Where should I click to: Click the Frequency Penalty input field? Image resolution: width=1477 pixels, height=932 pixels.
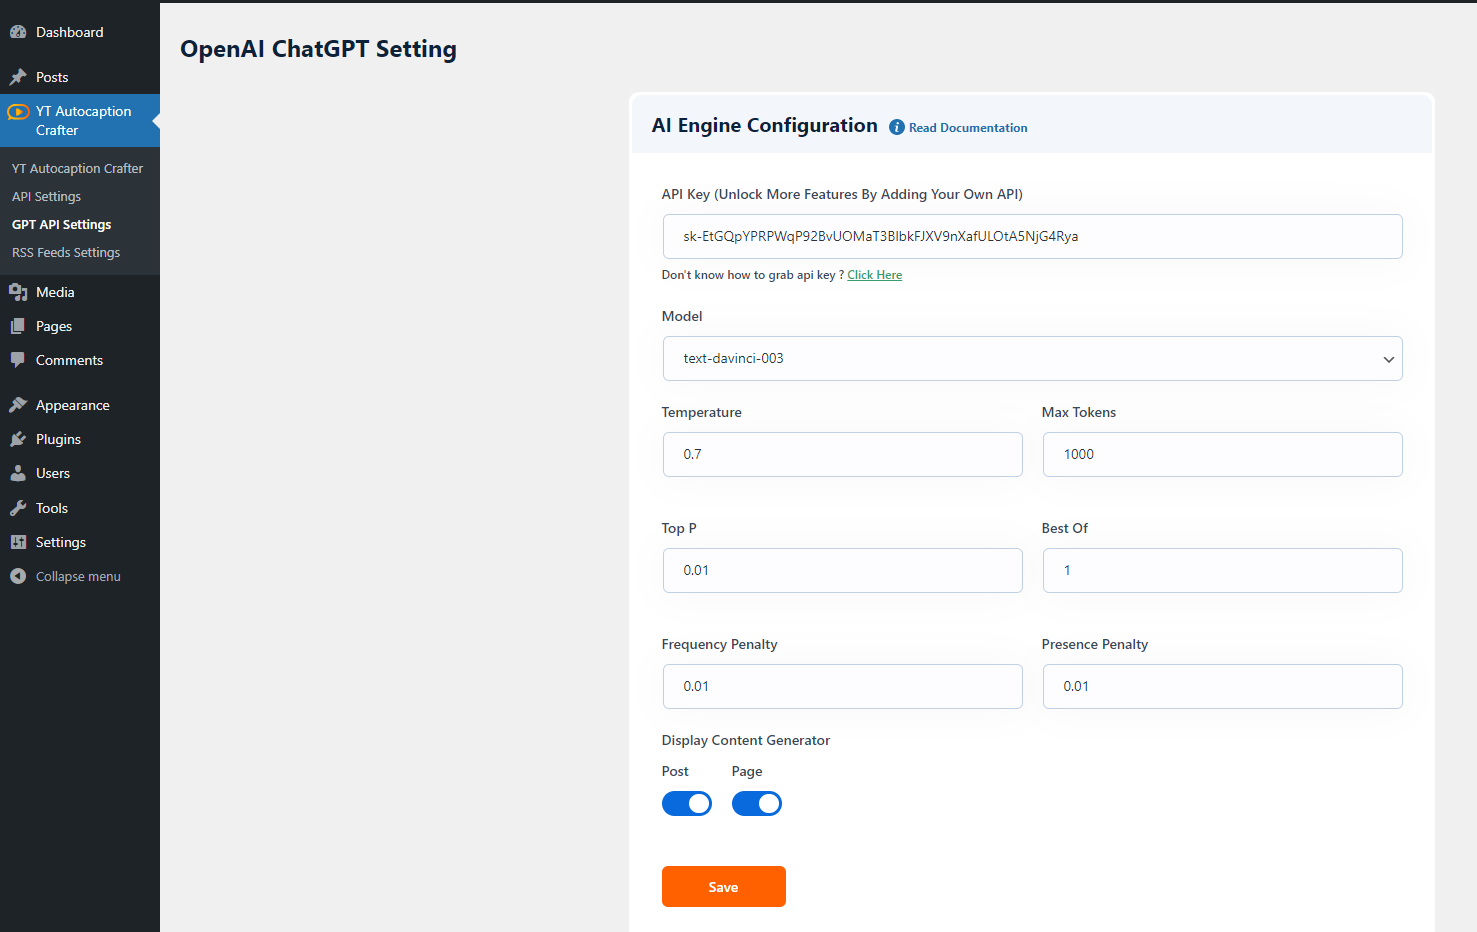pyautogui.click(x=842, y=687)
